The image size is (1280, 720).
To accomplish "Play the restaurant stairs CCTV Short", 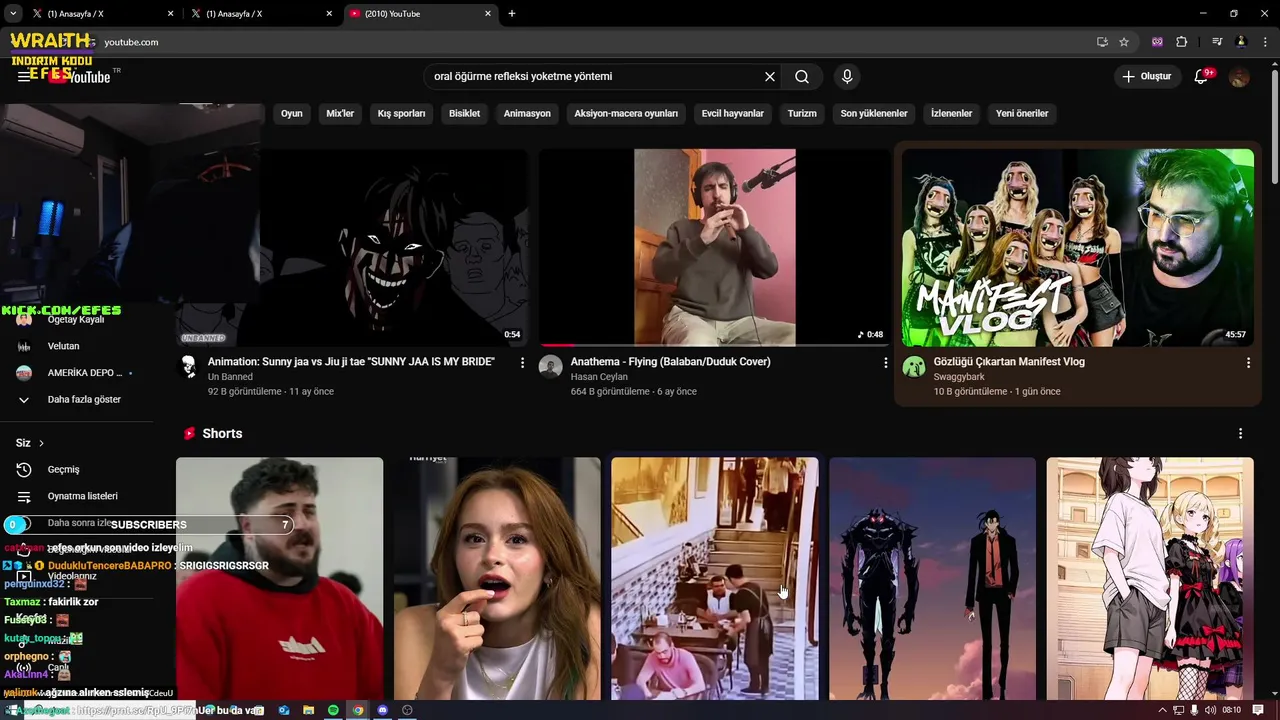I will click(715, 579).
